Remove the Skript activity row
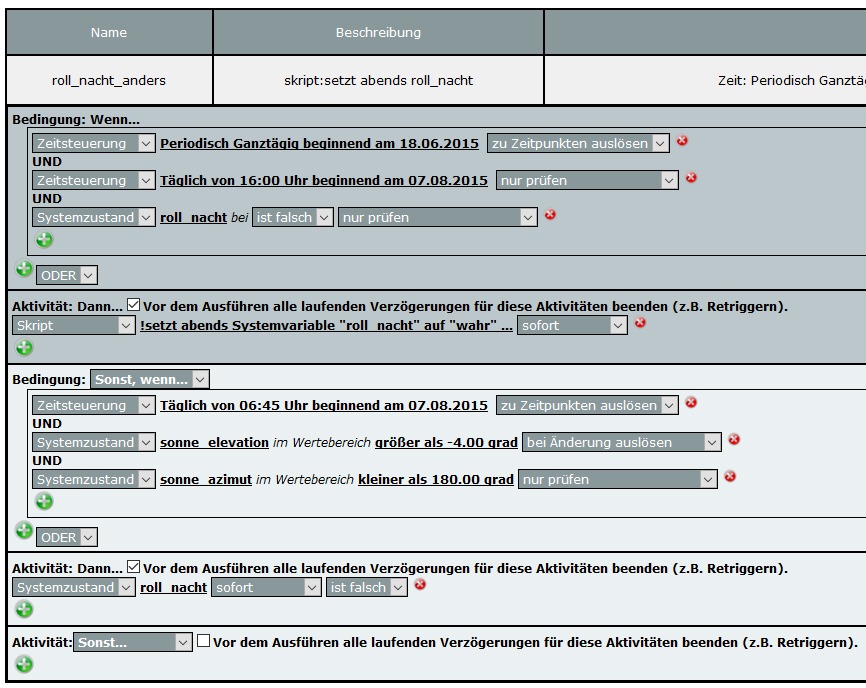Image resolution: width=866 pixels, height=688 pixels. [x=640, y=322]
